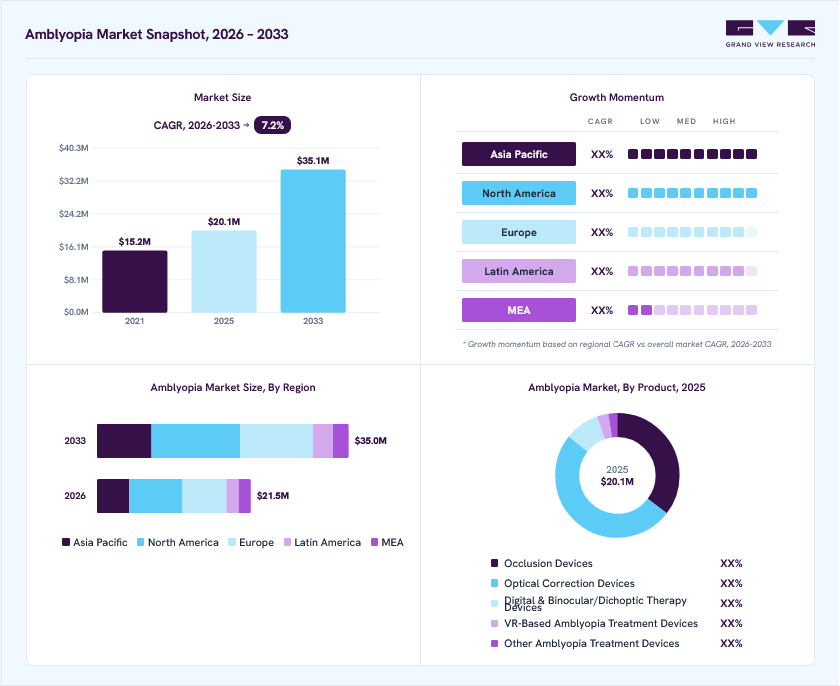The image size is (840, 686).
Task: Click the MED column header
Action: pos(686,122)
